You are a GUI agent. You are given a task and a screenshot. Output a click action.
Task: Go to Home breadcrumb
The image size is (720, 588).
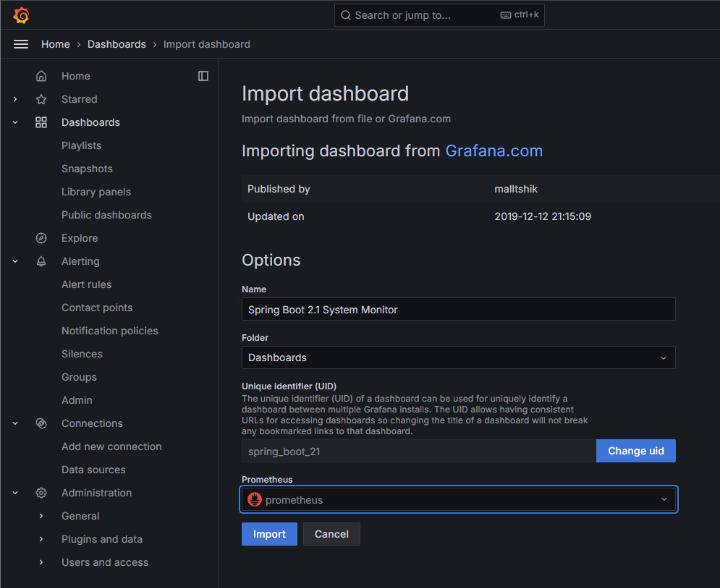[56, 44]
